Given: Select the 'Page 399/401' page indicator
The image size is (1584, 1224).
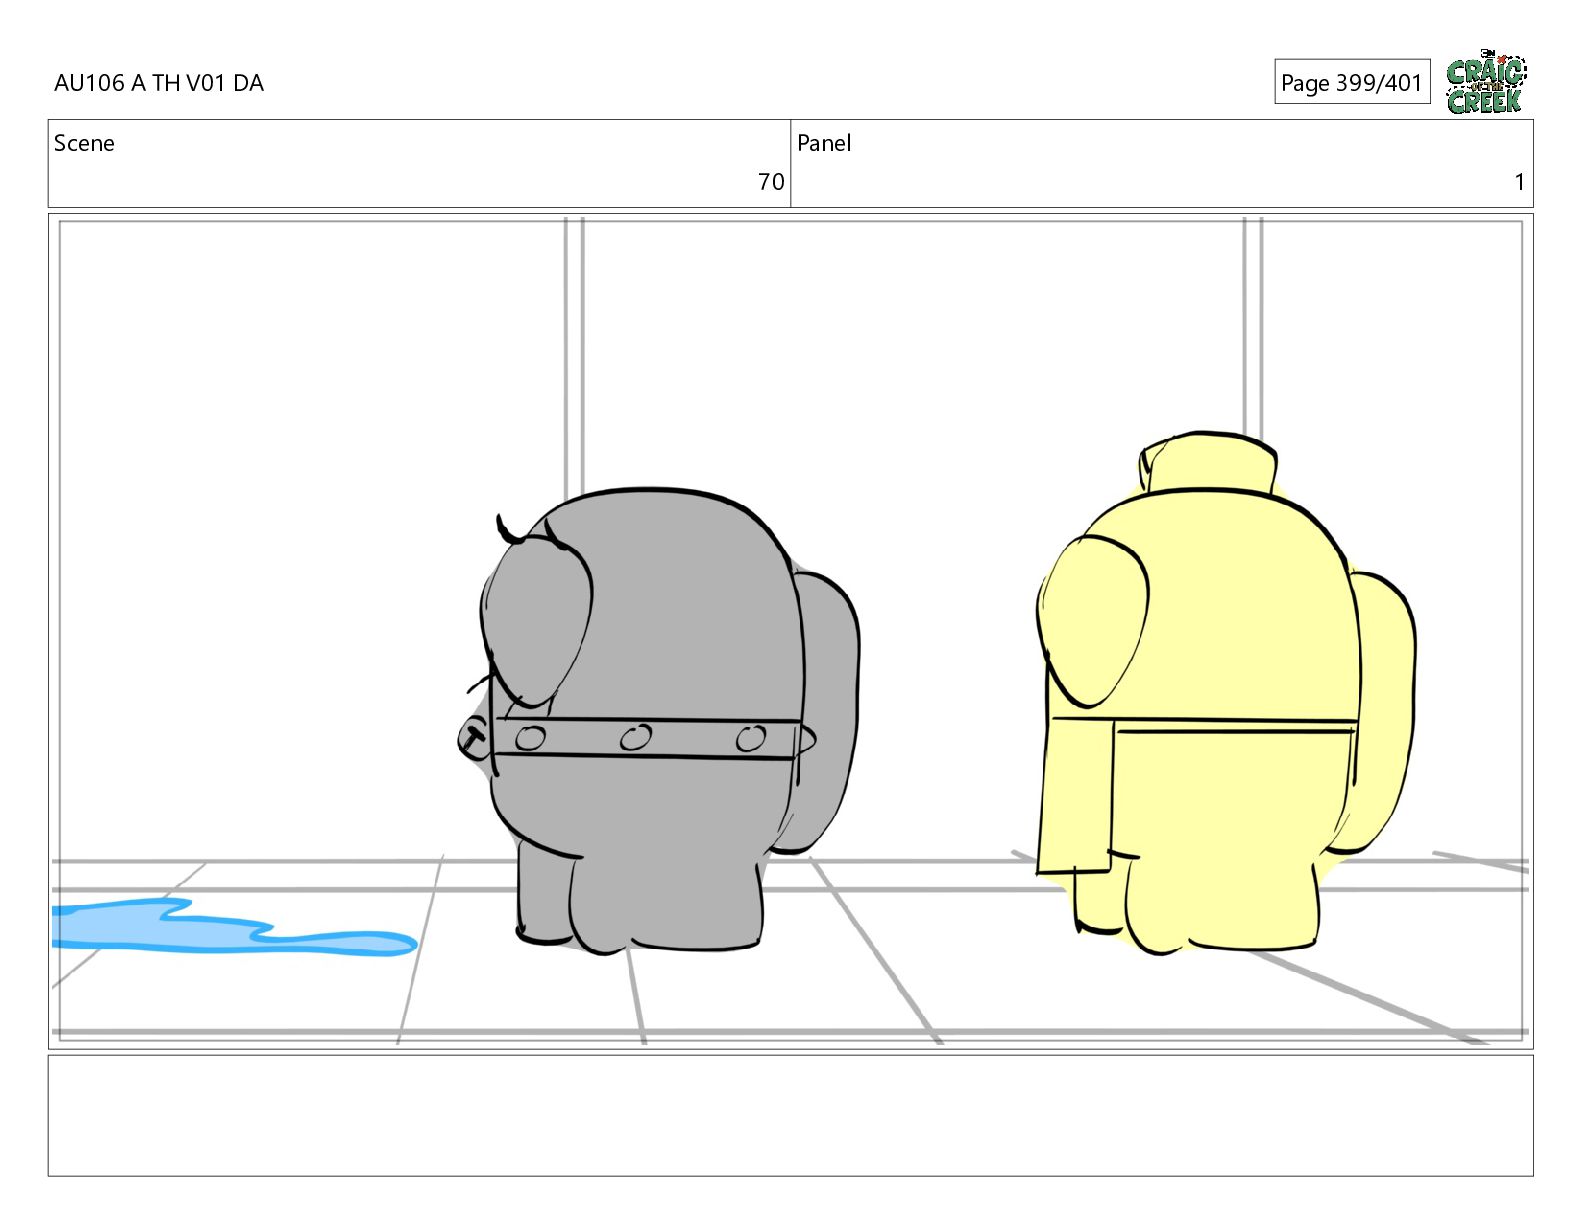Looking at the screenshot, I should [1352, 82].
